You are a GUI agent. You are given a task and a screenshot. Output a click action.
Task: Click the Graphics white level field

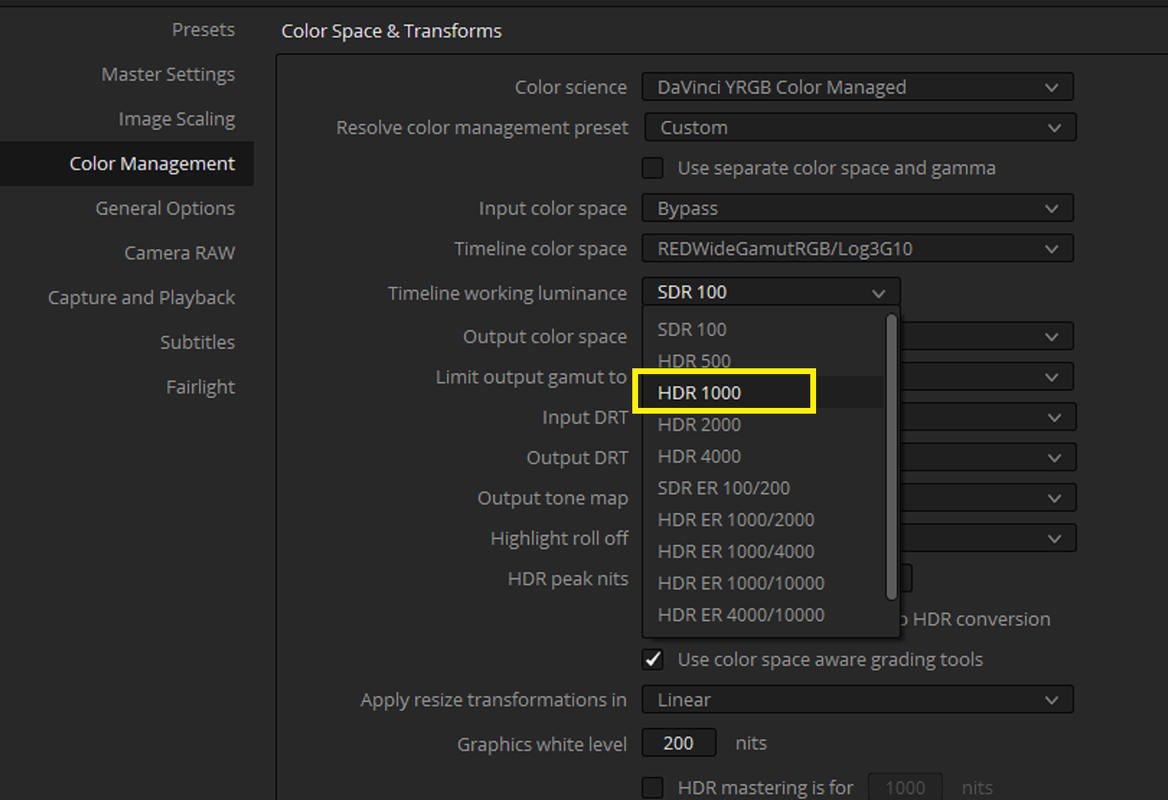click(x=679, y=743)
